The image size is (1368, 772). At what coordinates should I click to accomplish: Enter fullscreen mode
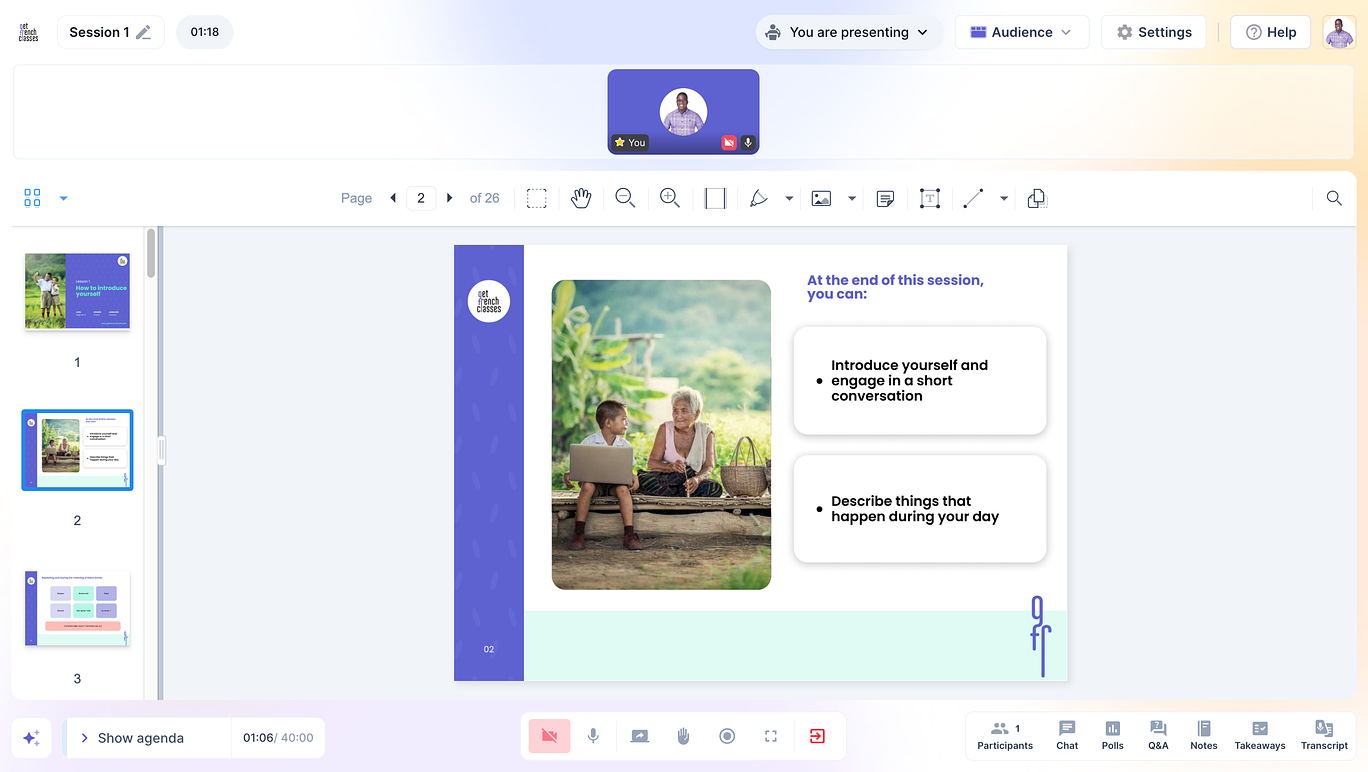point(771,736)
